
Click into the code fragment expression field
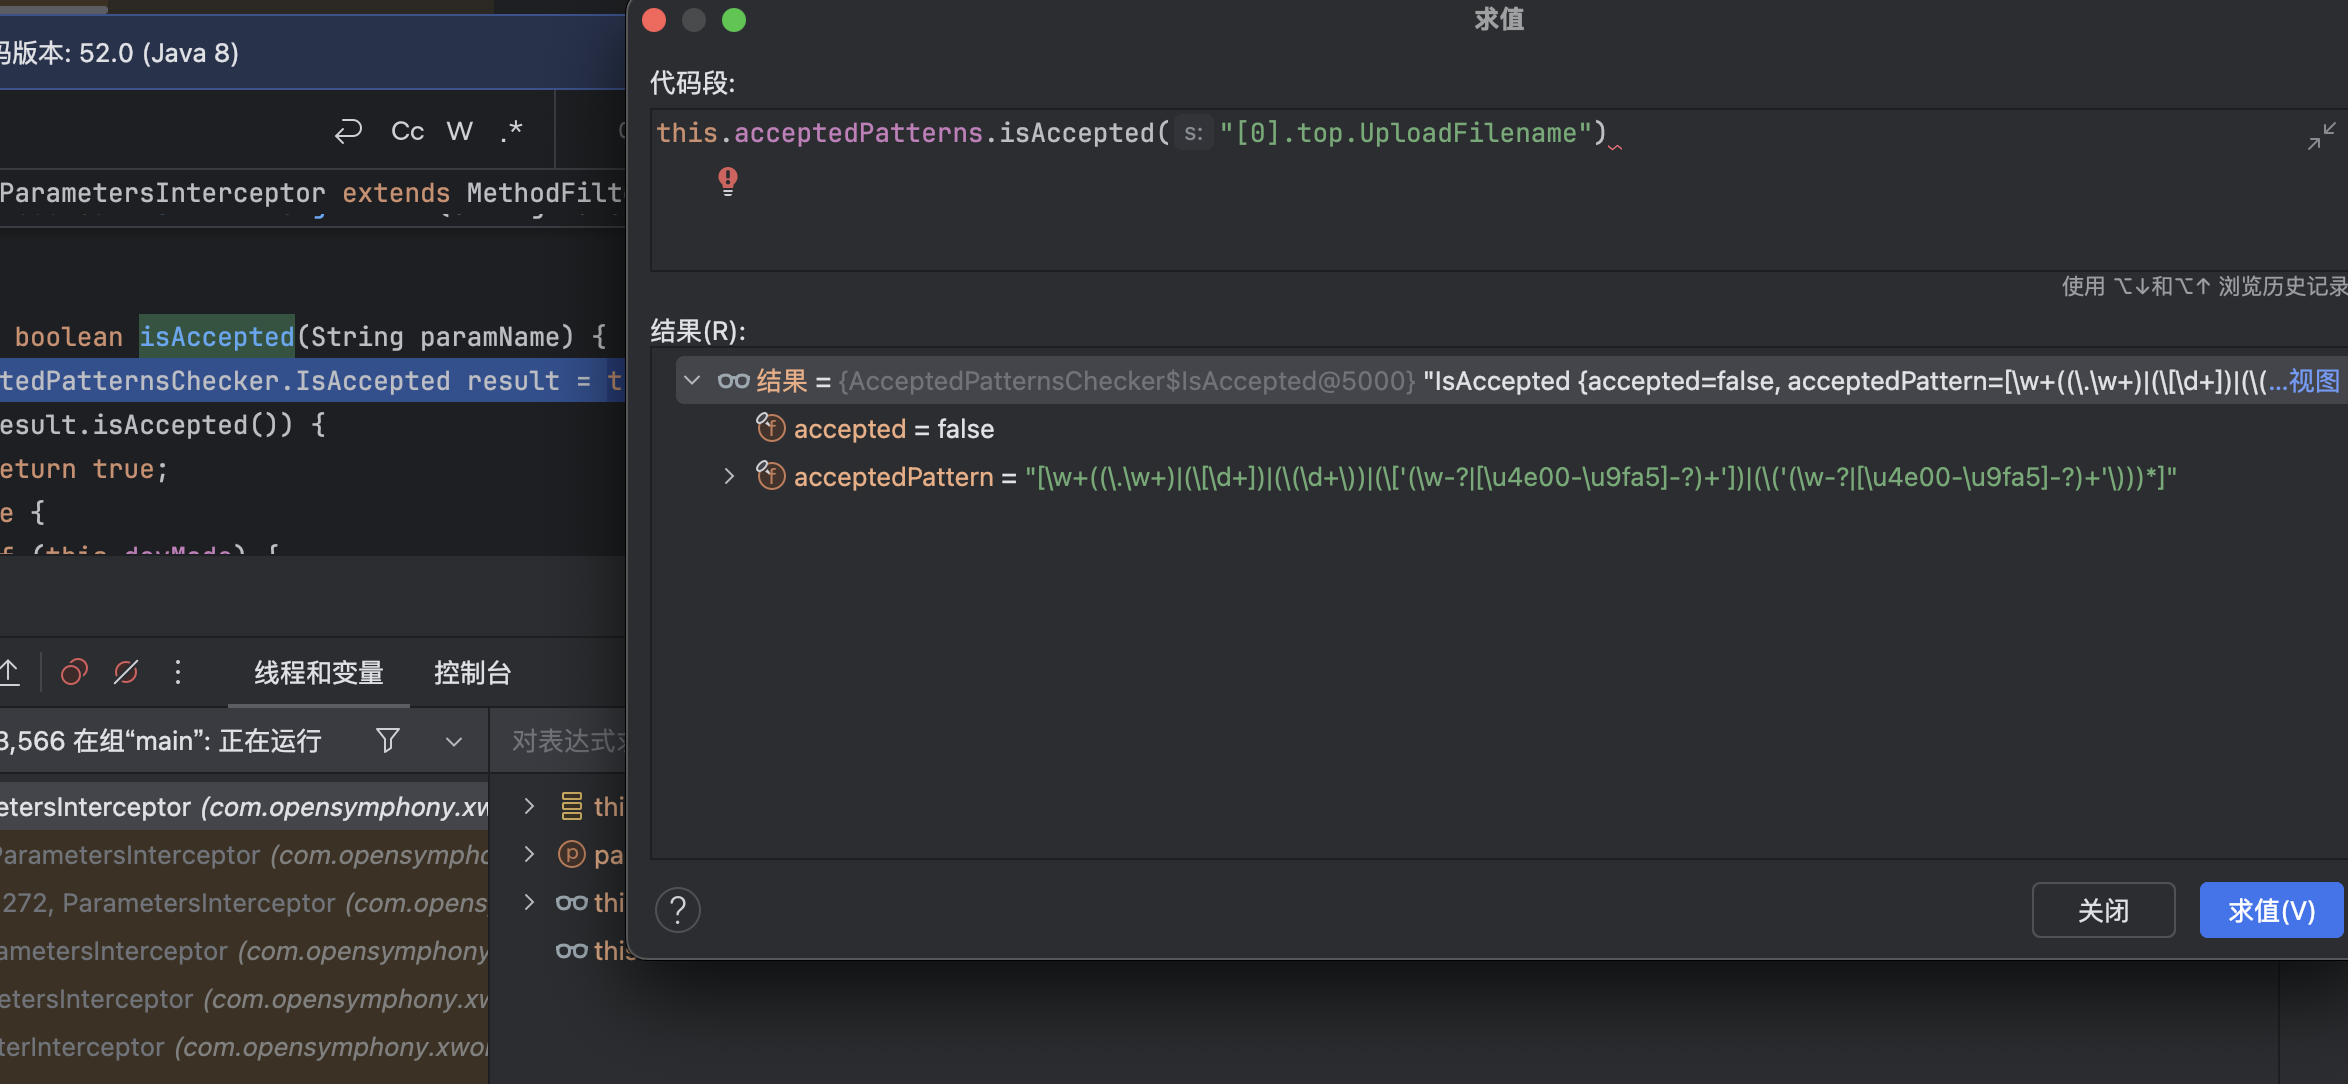pyautogui.click(x=1498, y=190)
